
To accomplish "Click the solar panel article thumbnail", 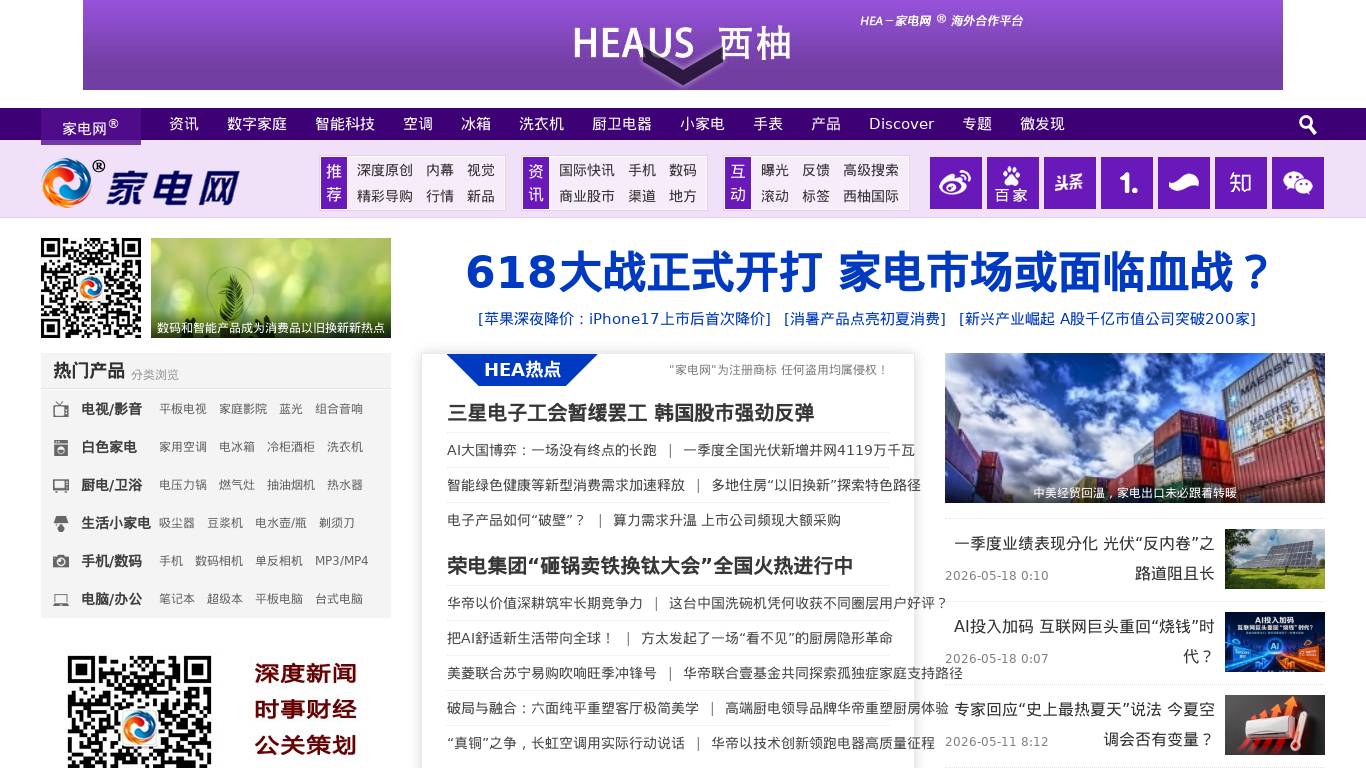I will coord(1275,559).
